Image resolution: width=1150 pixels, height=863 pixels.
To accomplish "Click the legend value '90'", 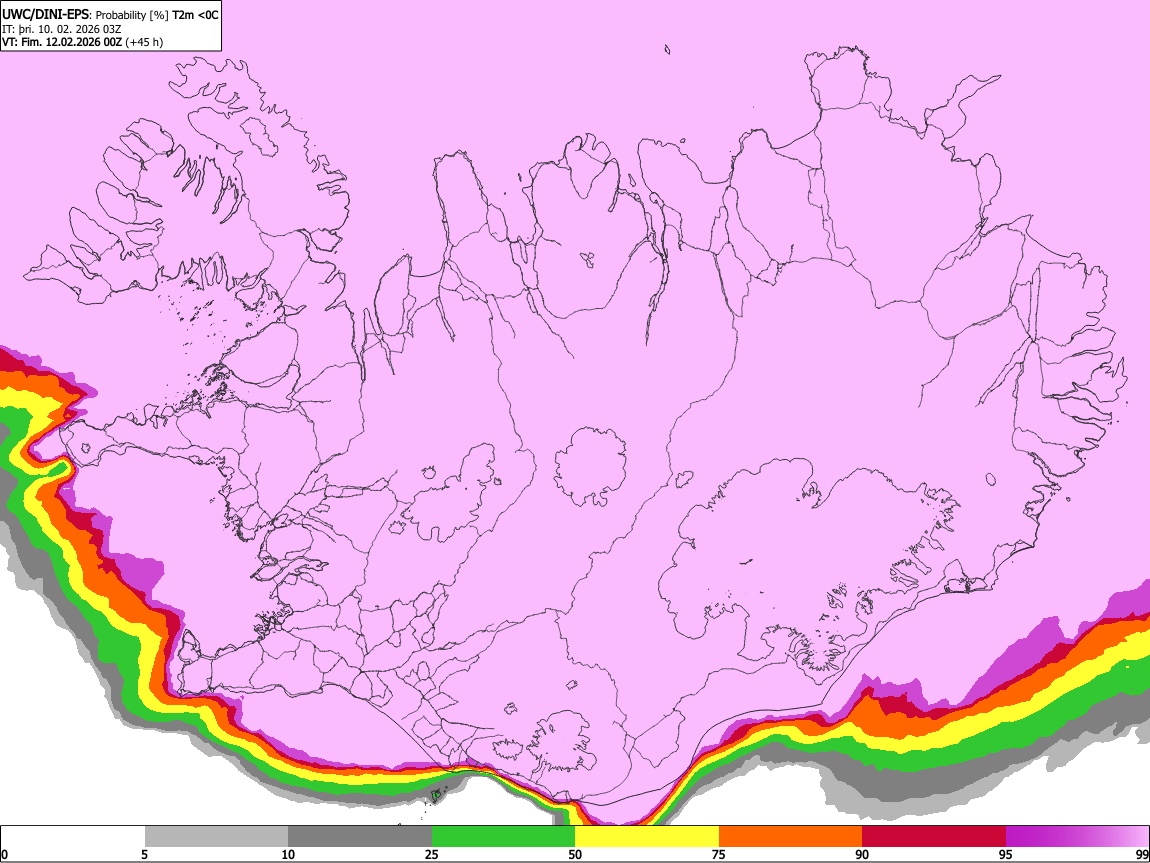I will point(862,854).
